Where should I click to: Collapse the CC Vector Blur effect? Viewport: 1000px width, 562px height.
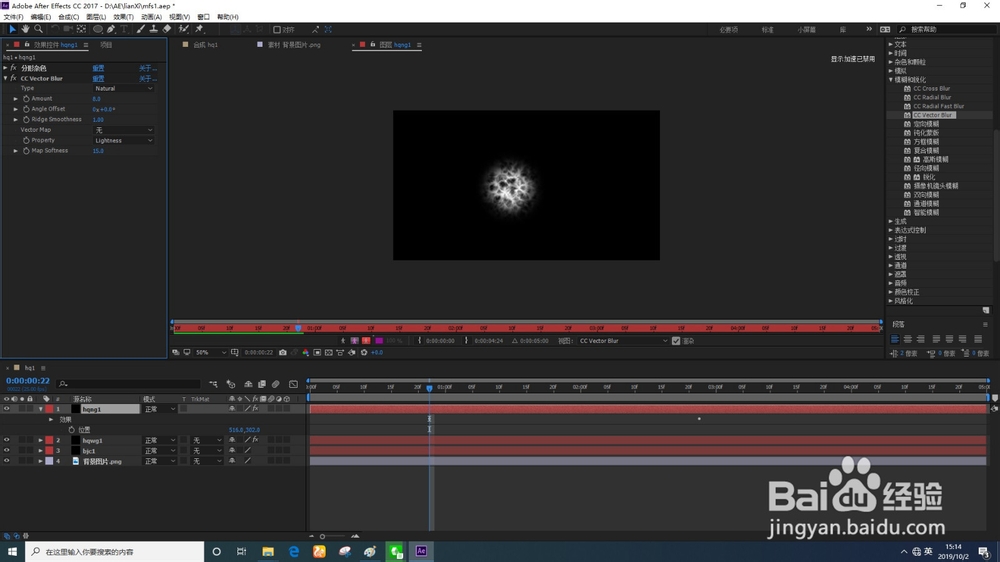point(6,78)
